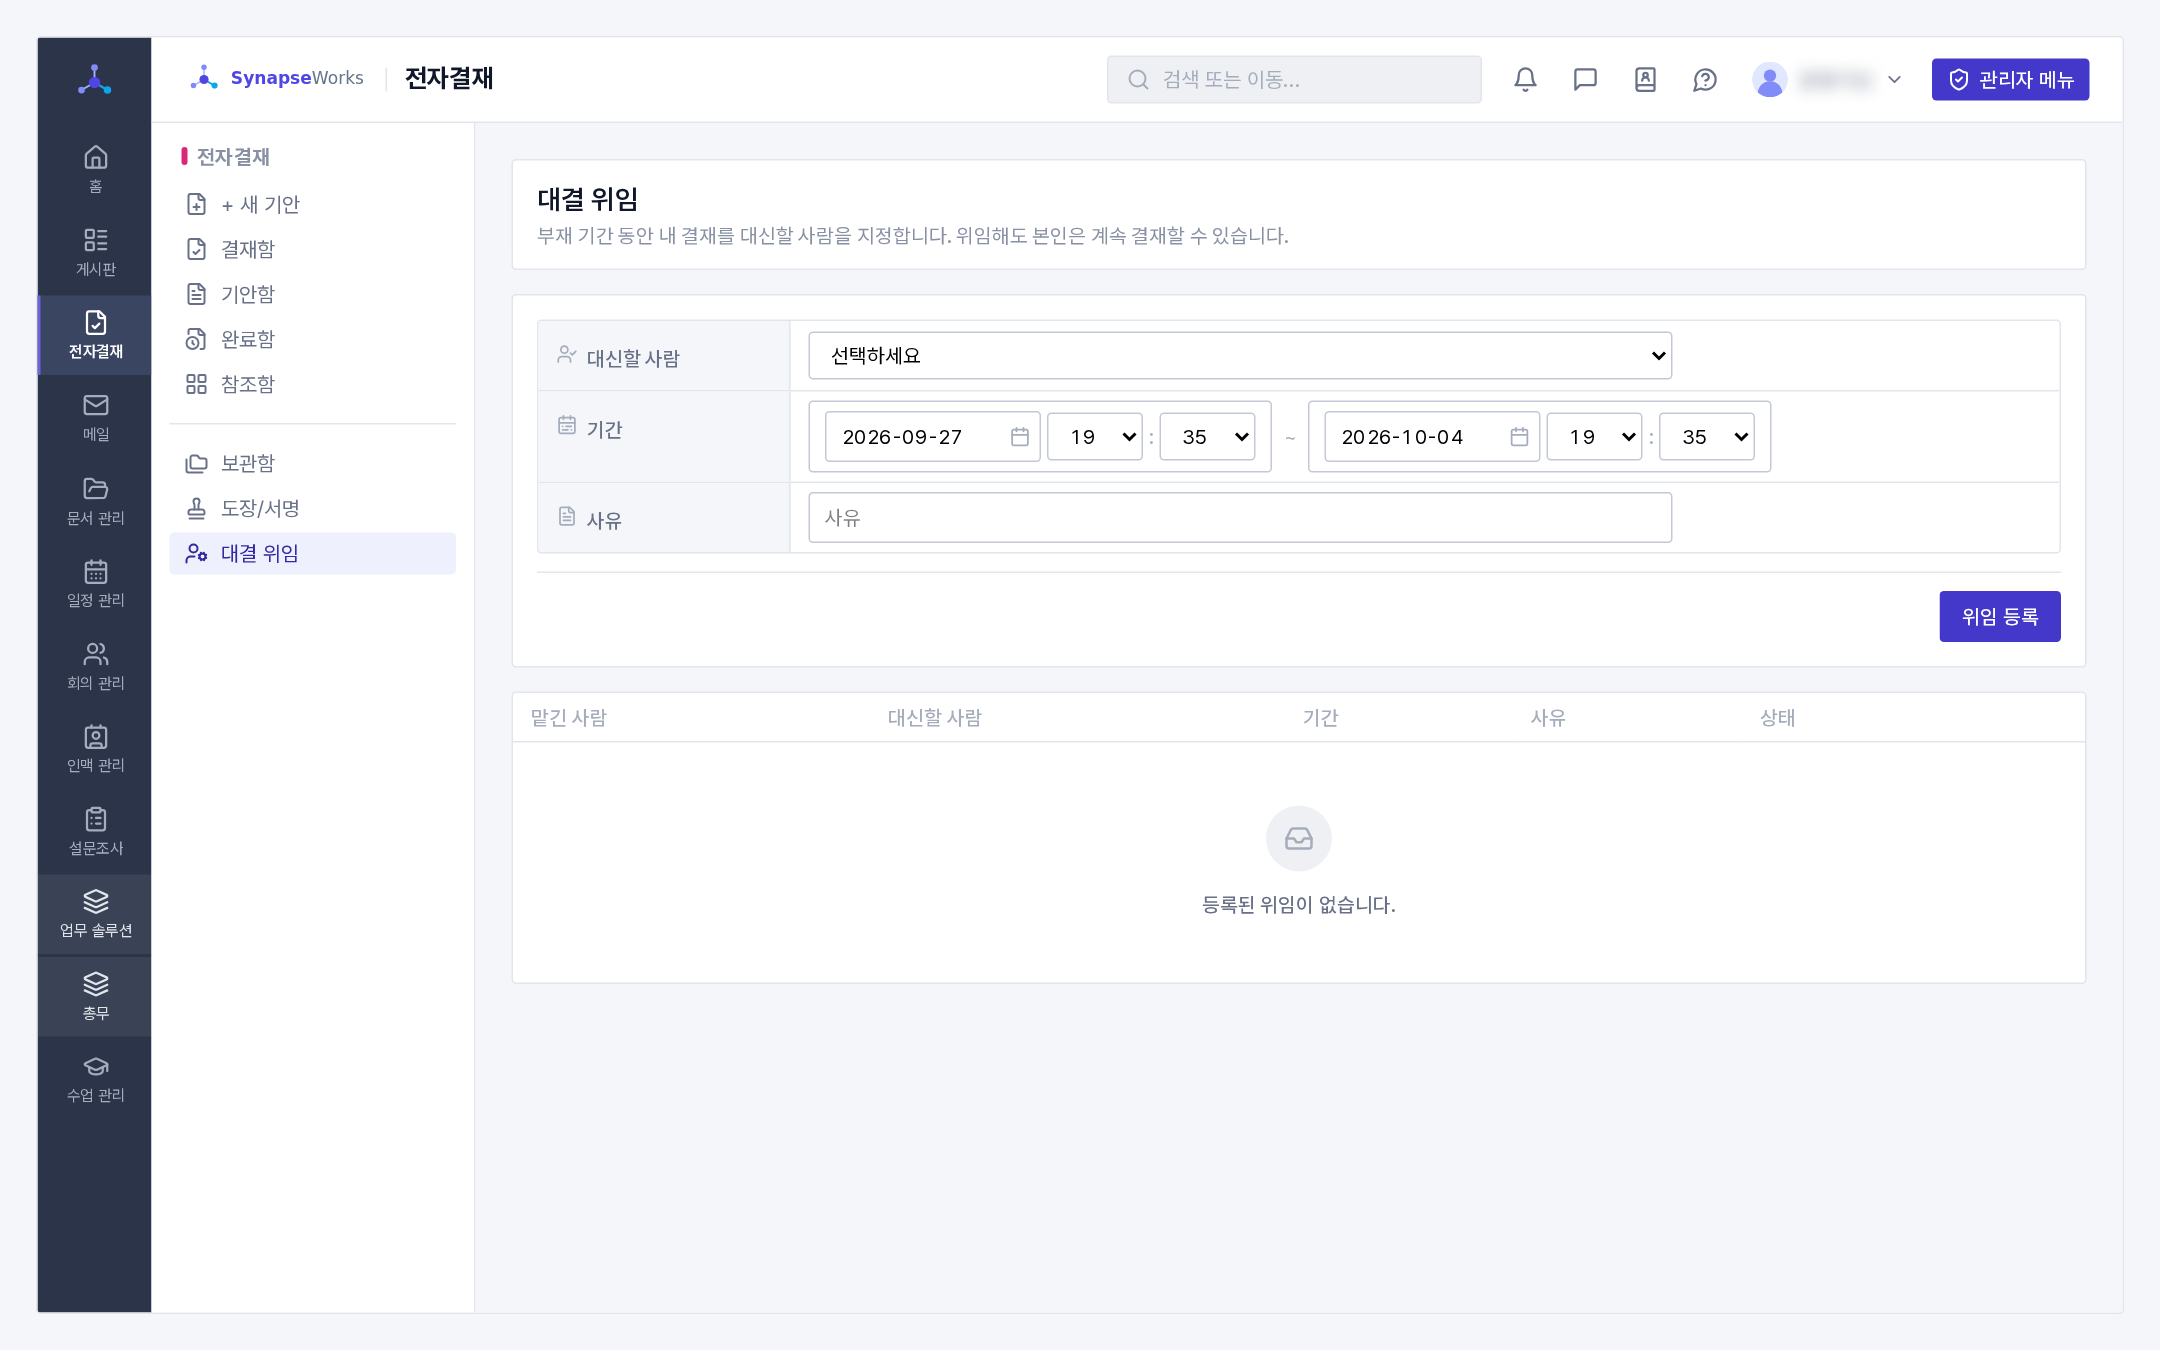Open the 참조함 menu item
Image resolution: width=2160 pixels, height=1350 pixels.
coord(312,384)
